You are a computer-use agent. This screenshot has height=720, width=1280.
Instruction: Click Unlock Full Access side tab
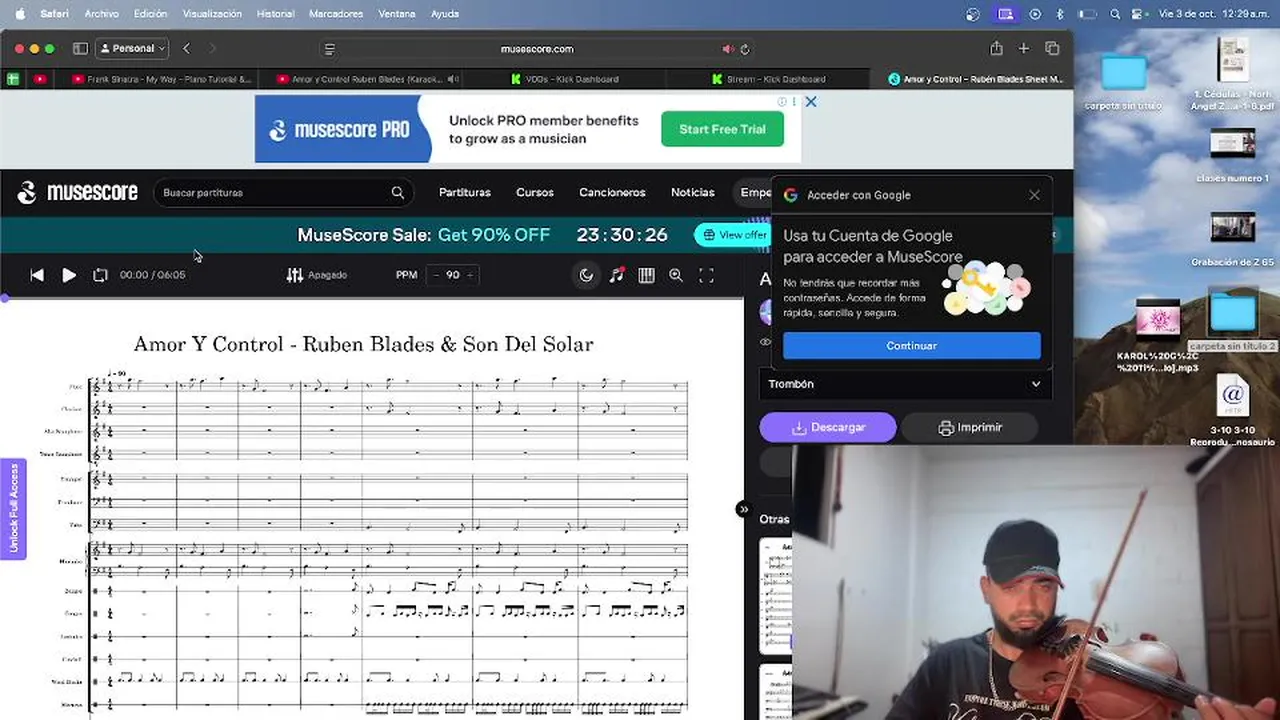tap(13, 509)
